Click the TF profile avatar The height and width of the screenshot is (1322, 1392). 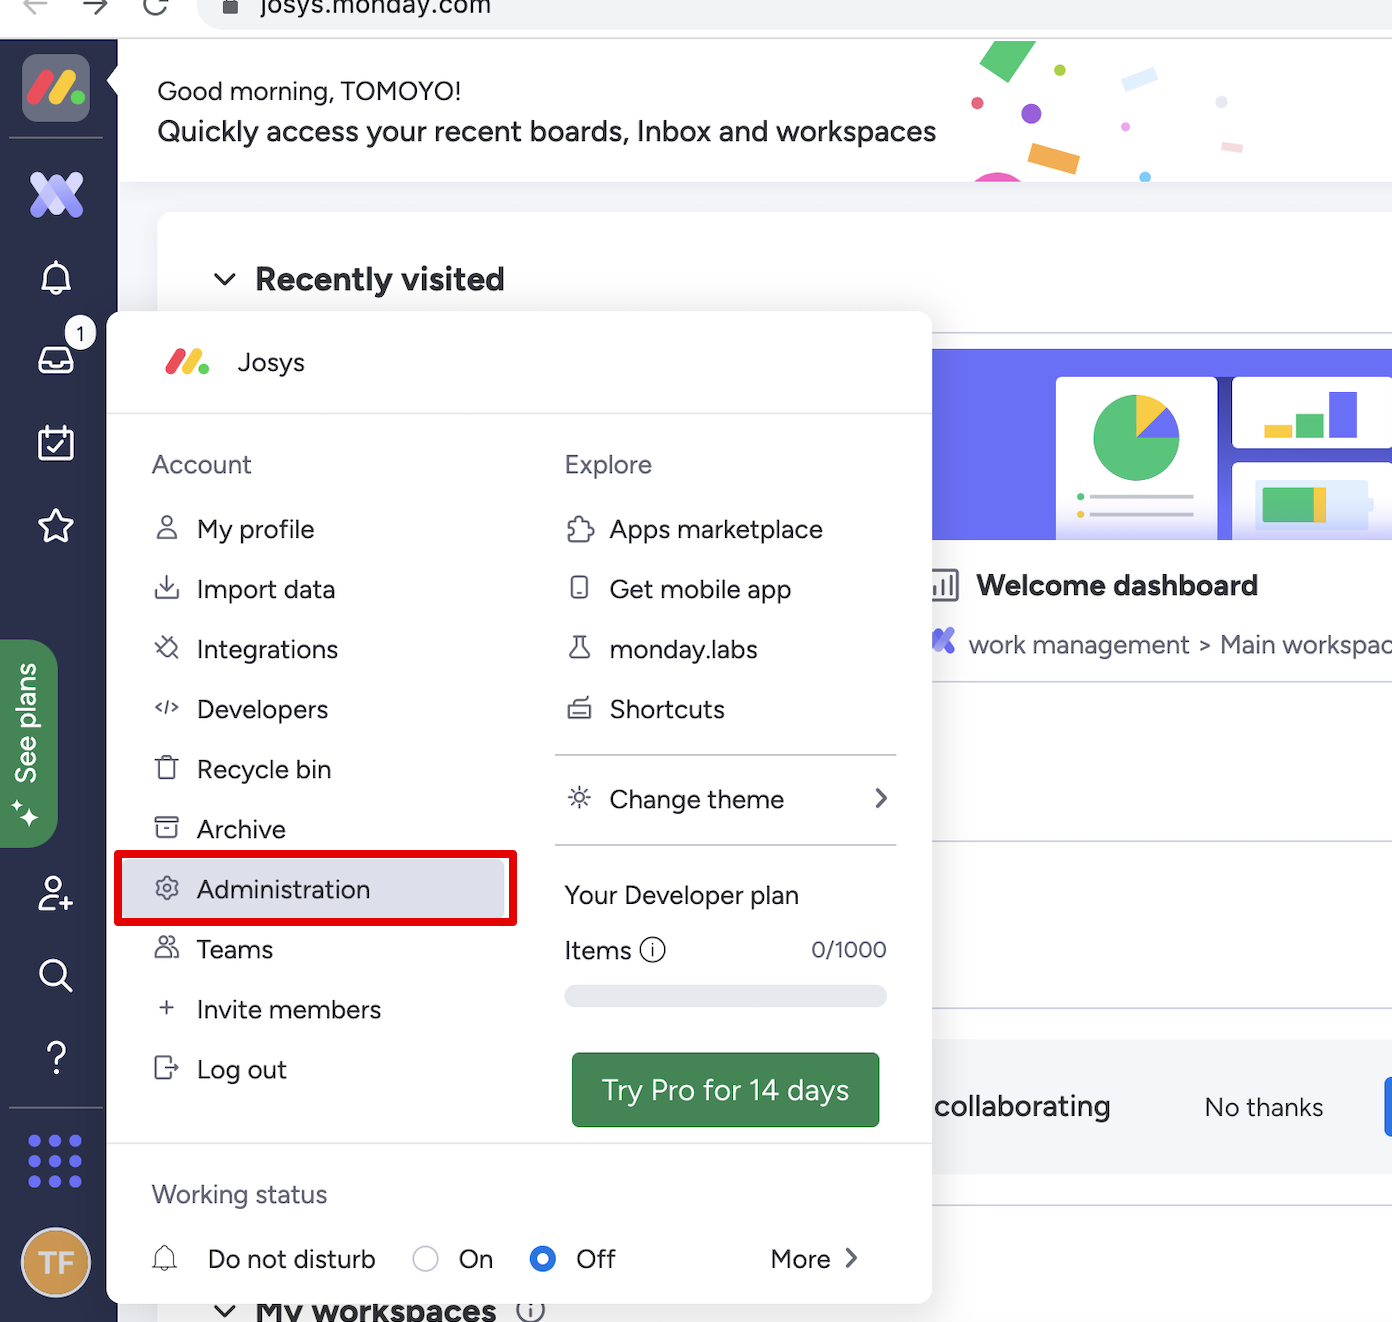click(56, 1262)
